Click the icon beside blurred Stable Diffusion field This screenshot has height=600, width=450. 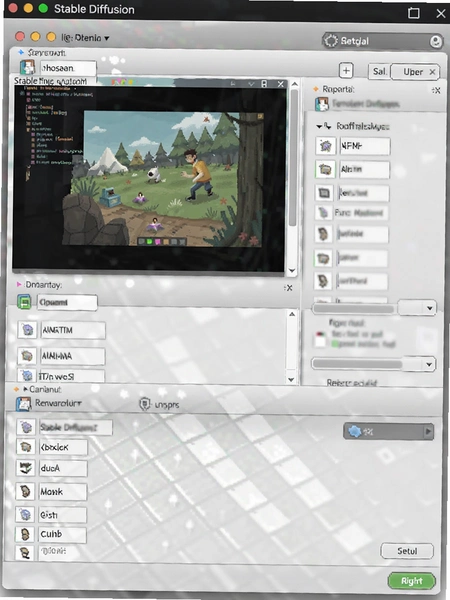tap(26, 427)
